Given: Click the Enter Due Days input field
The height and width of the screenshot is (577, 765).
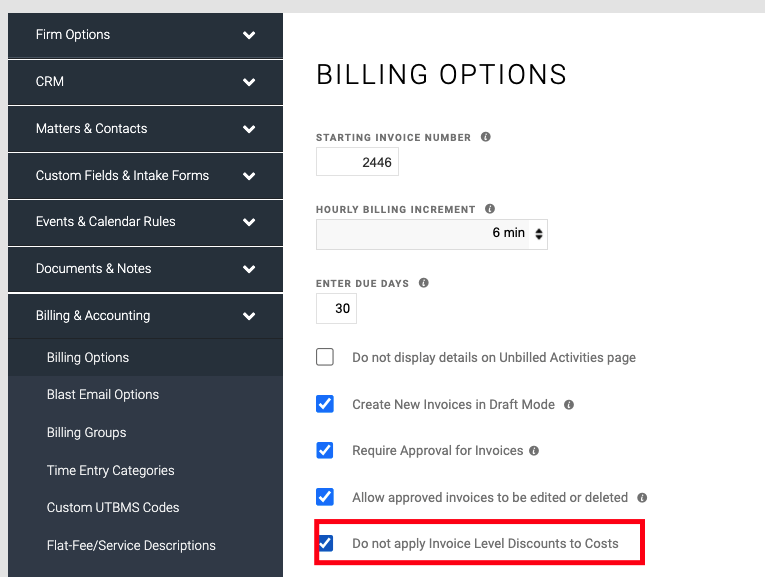Looking at the screenshot, I should tap(336, 308).
